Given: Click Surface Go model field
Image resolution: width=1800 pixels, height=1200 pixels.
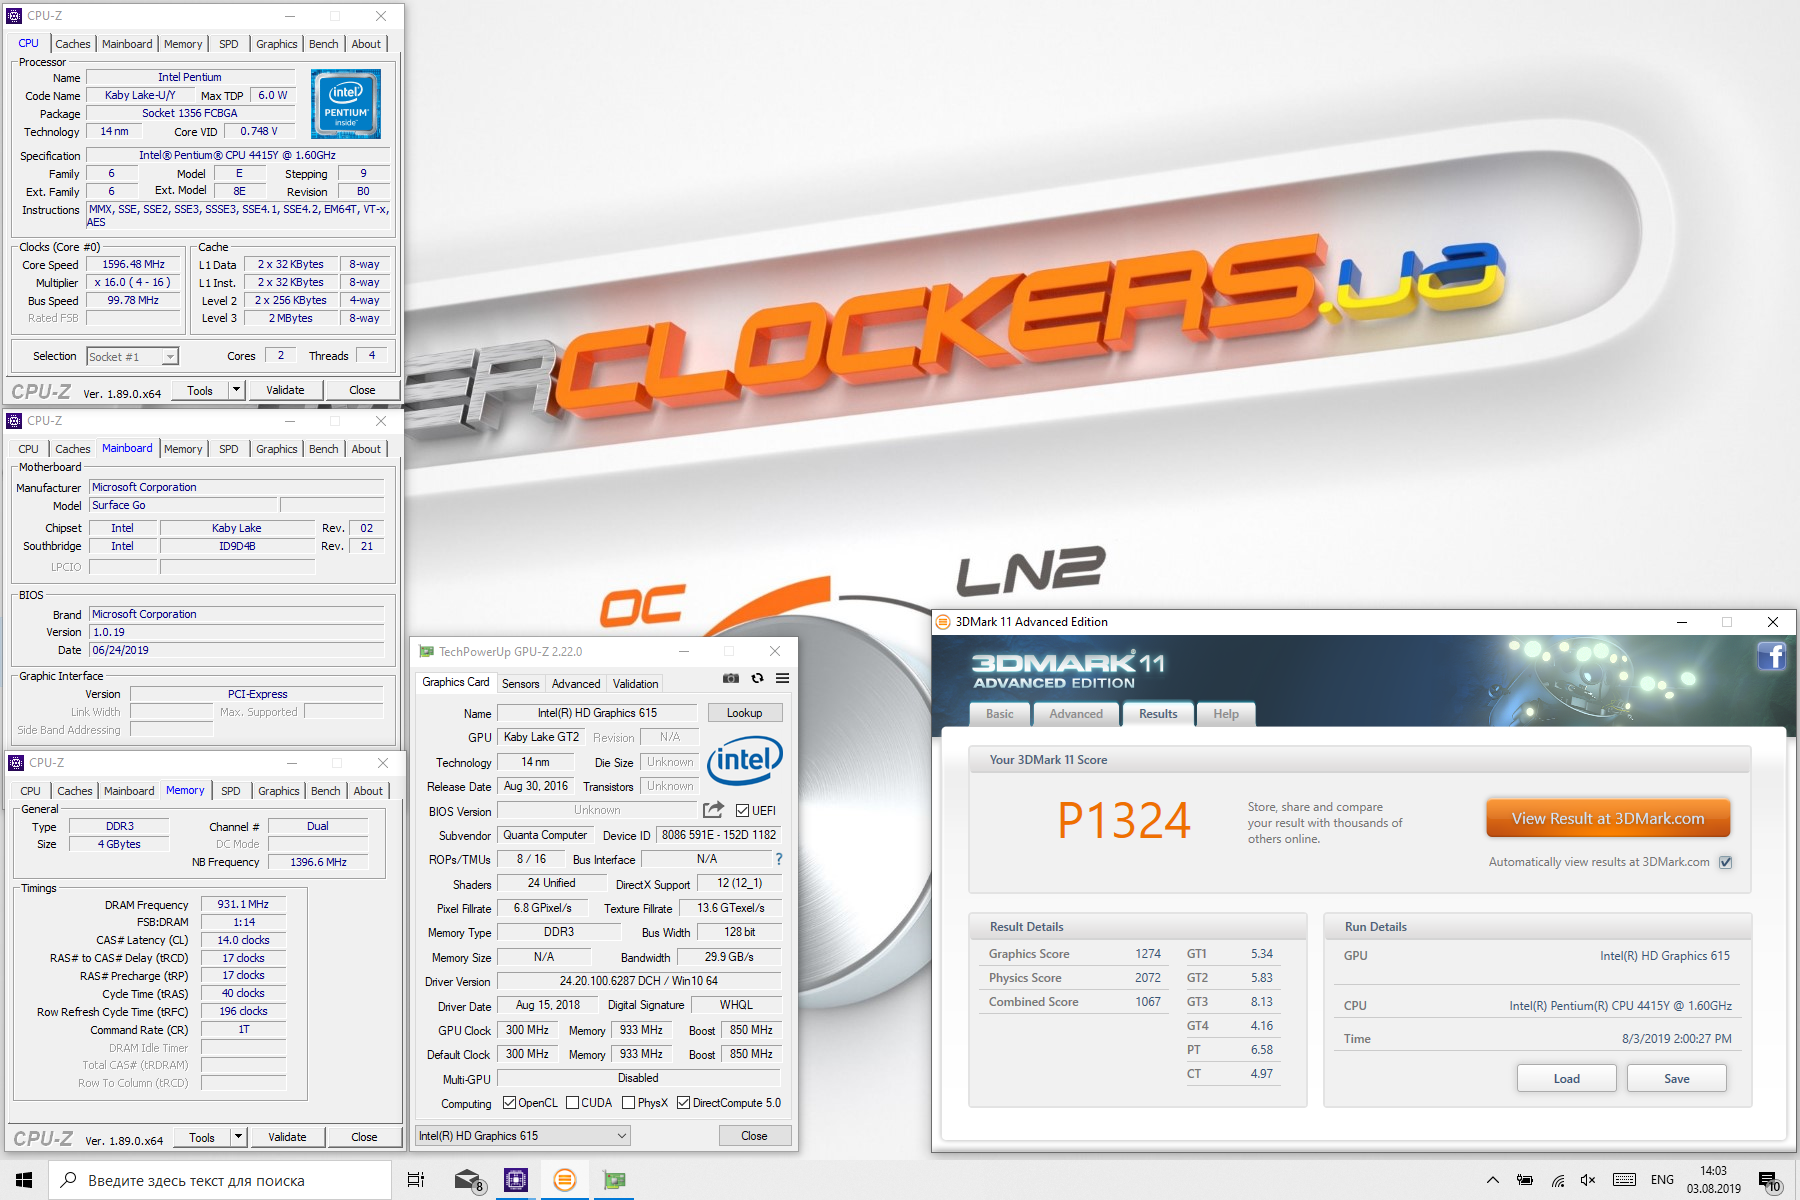Looking at the screenshot, I should tap(182, 505).
